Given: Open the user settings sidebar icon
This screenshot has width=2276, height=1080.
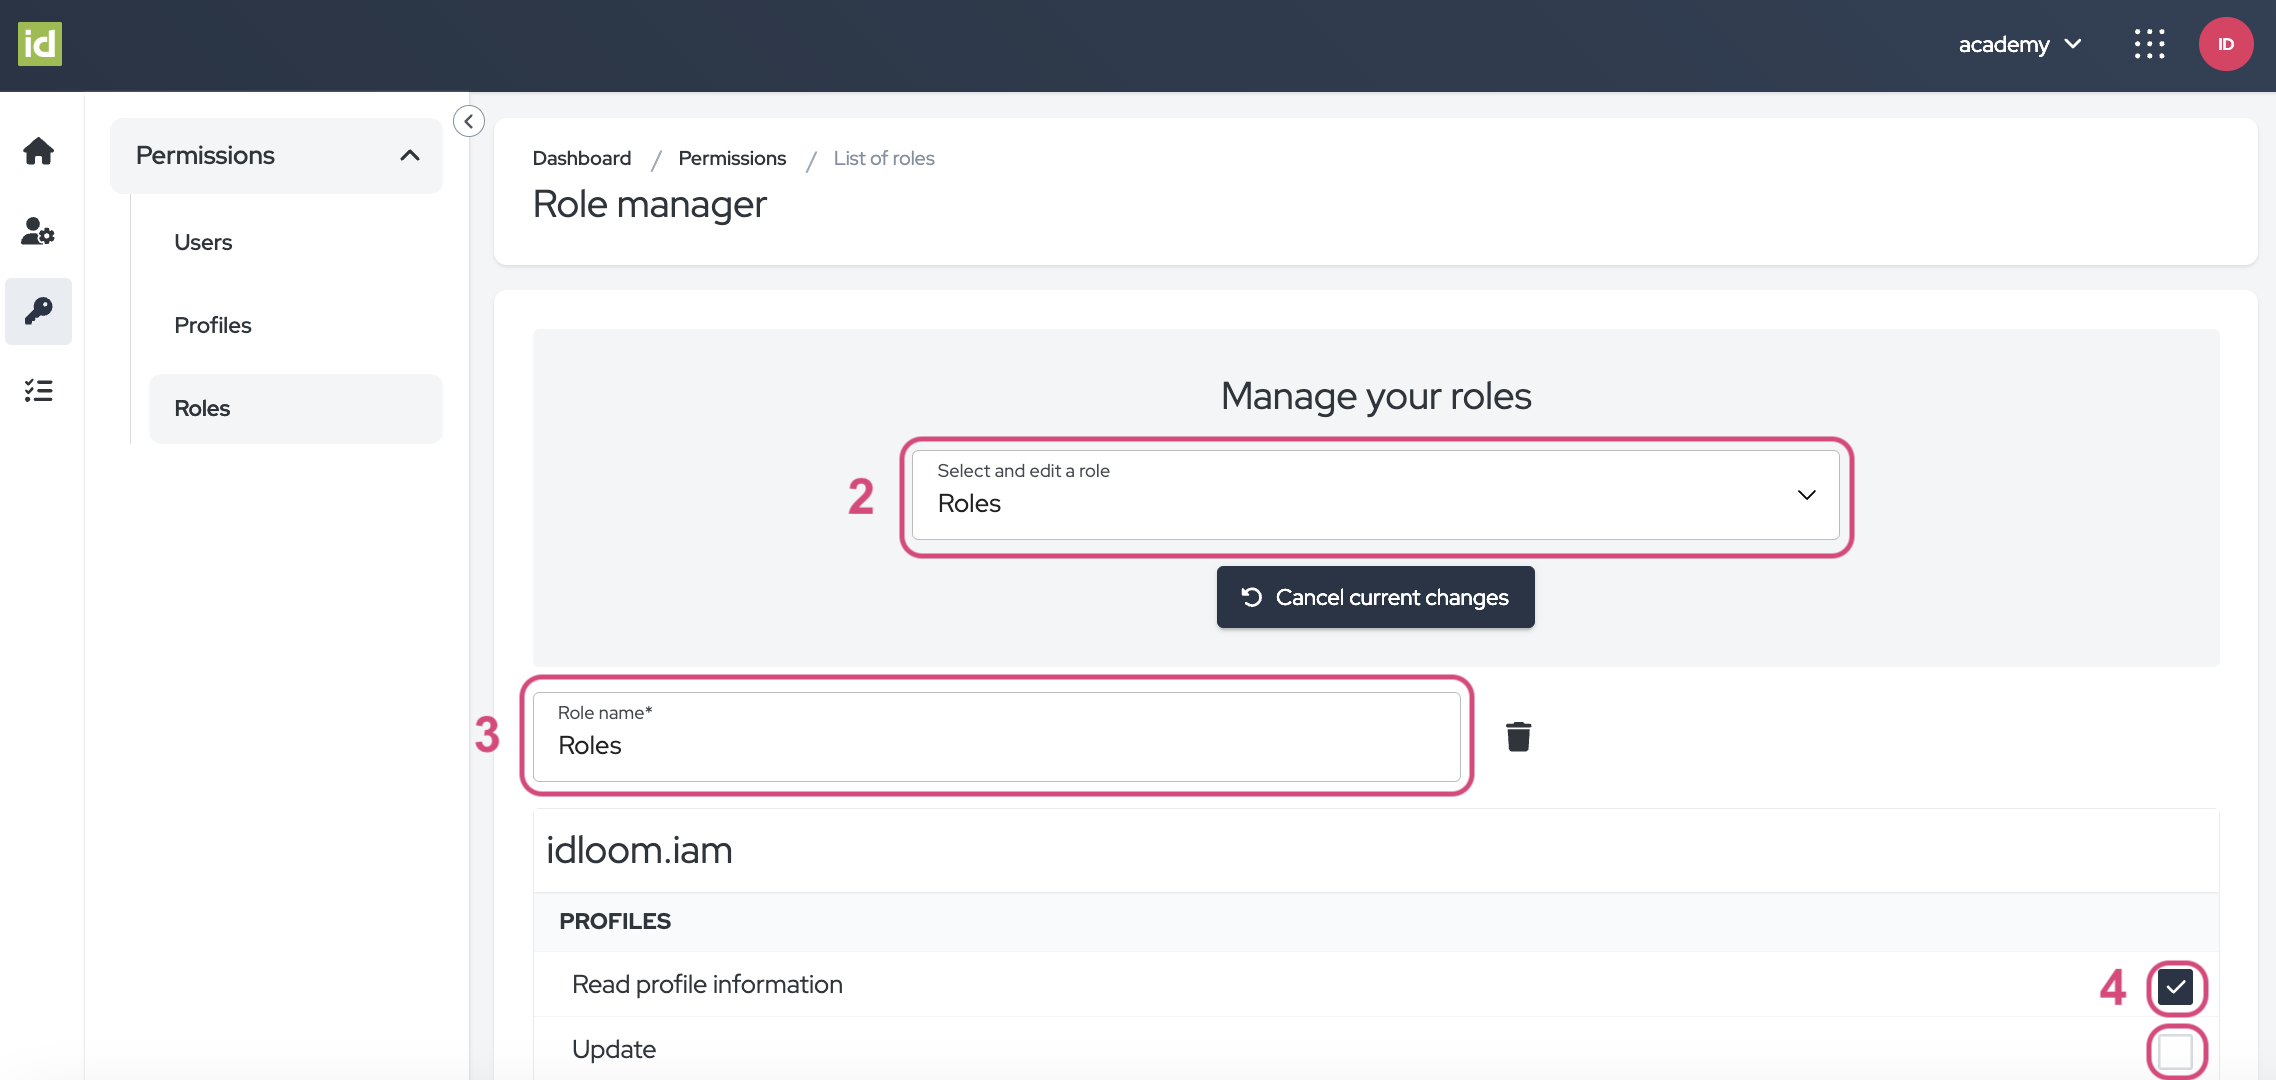Looking at the screenshot, I should [x=38, y=231].
